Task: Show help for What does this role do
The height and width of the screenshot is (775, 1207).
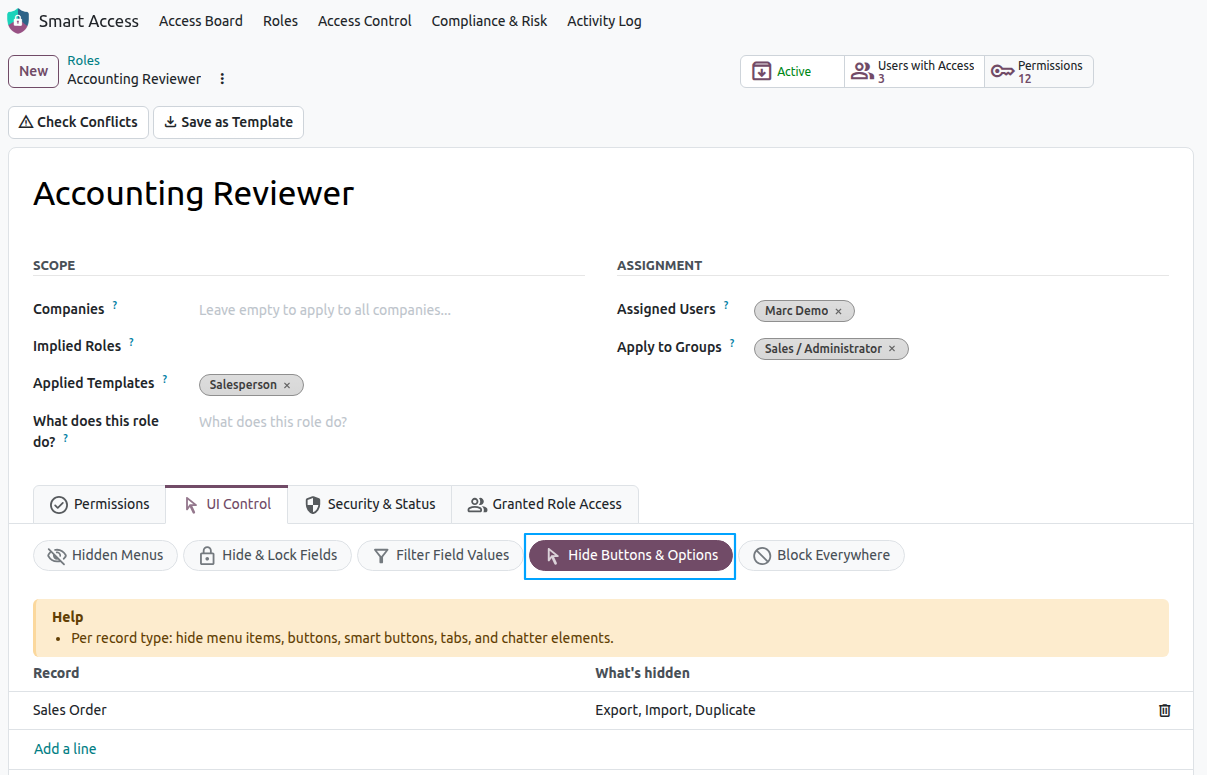Action: [66, 438]
